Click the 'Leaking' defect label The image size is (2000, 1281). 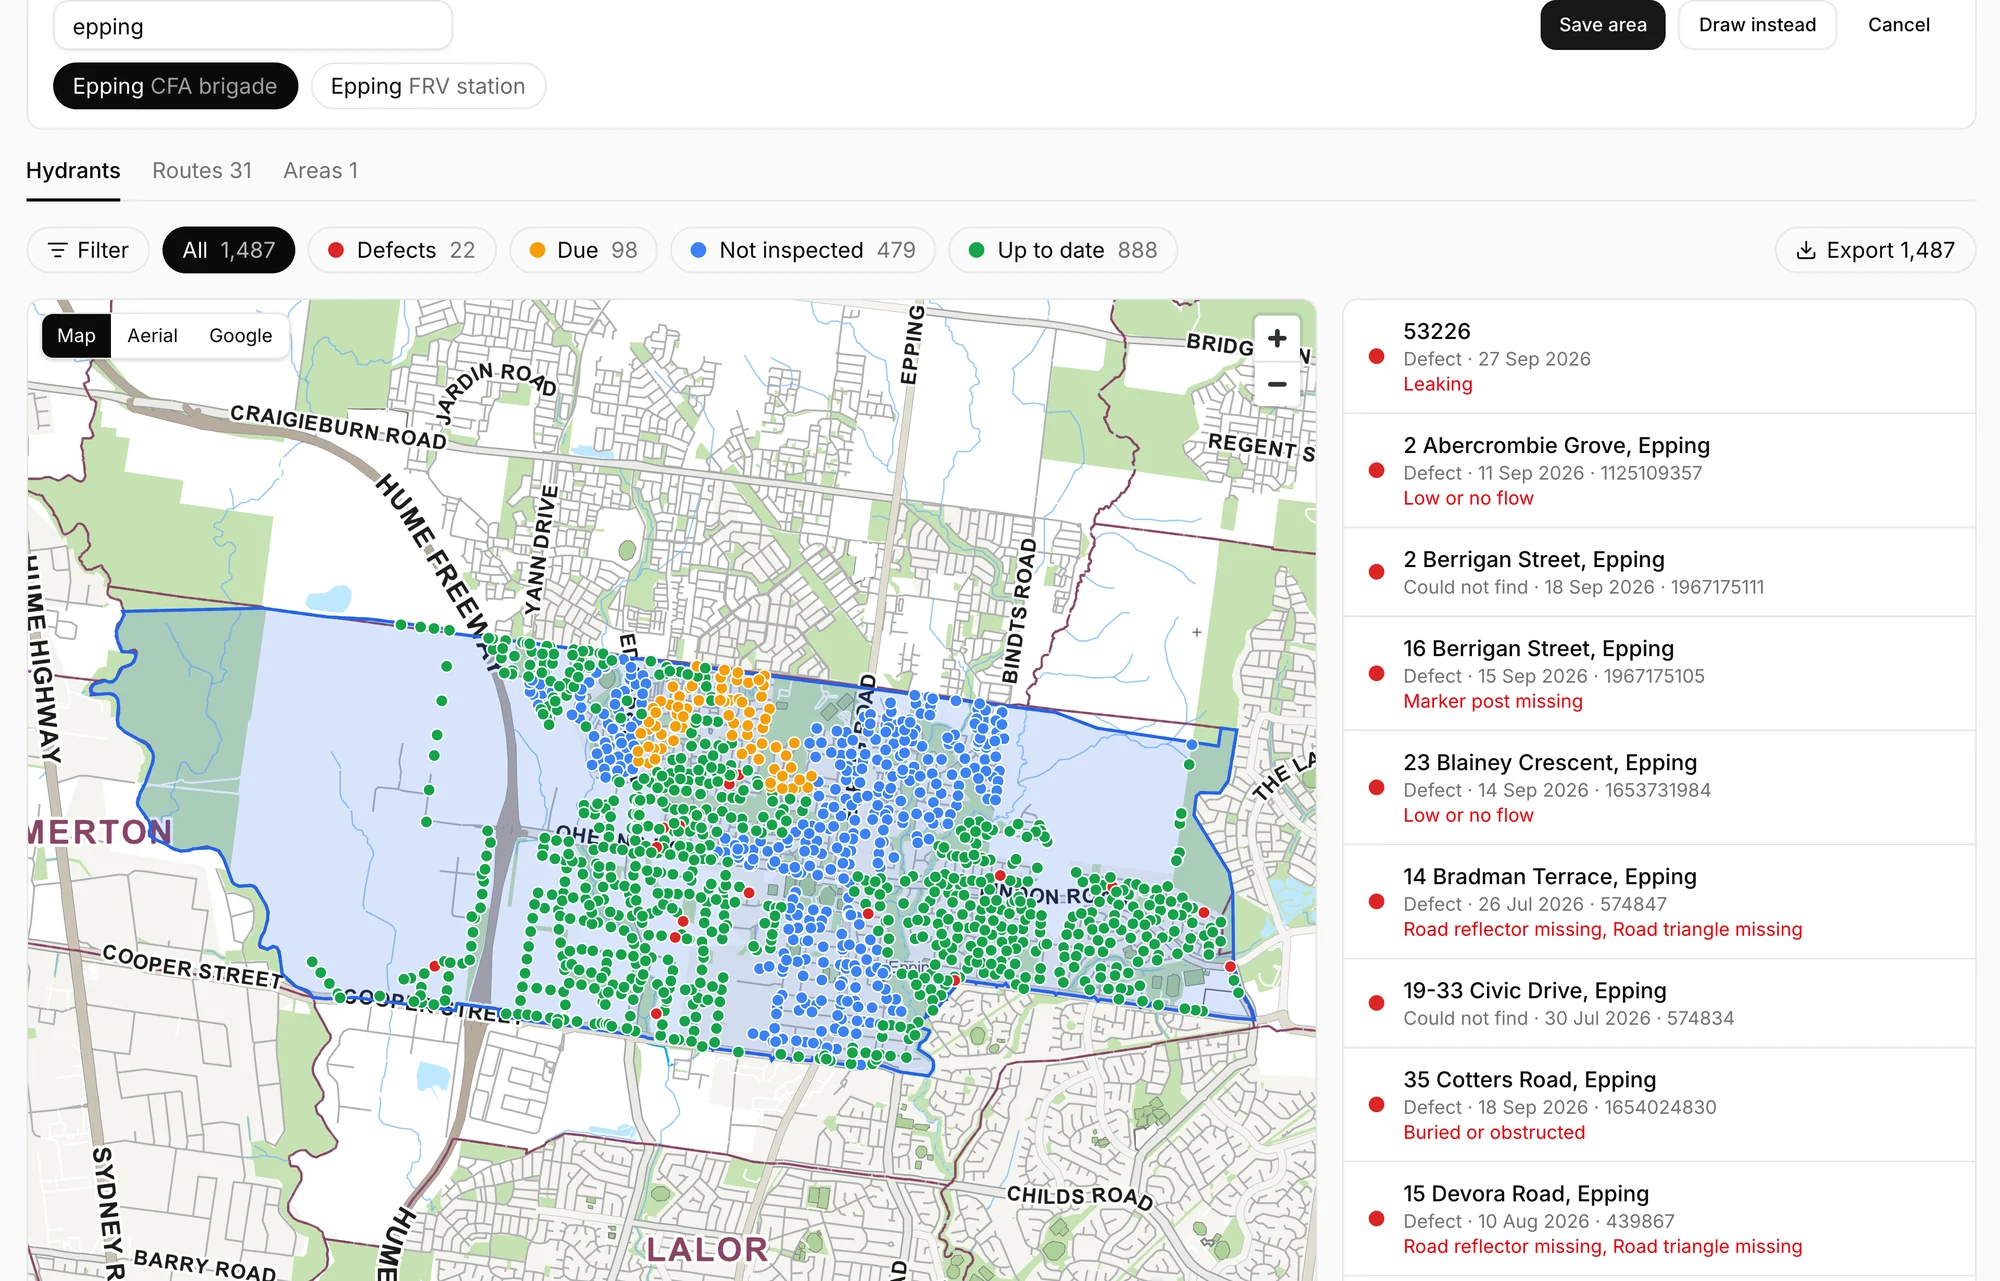[1438, 384]
